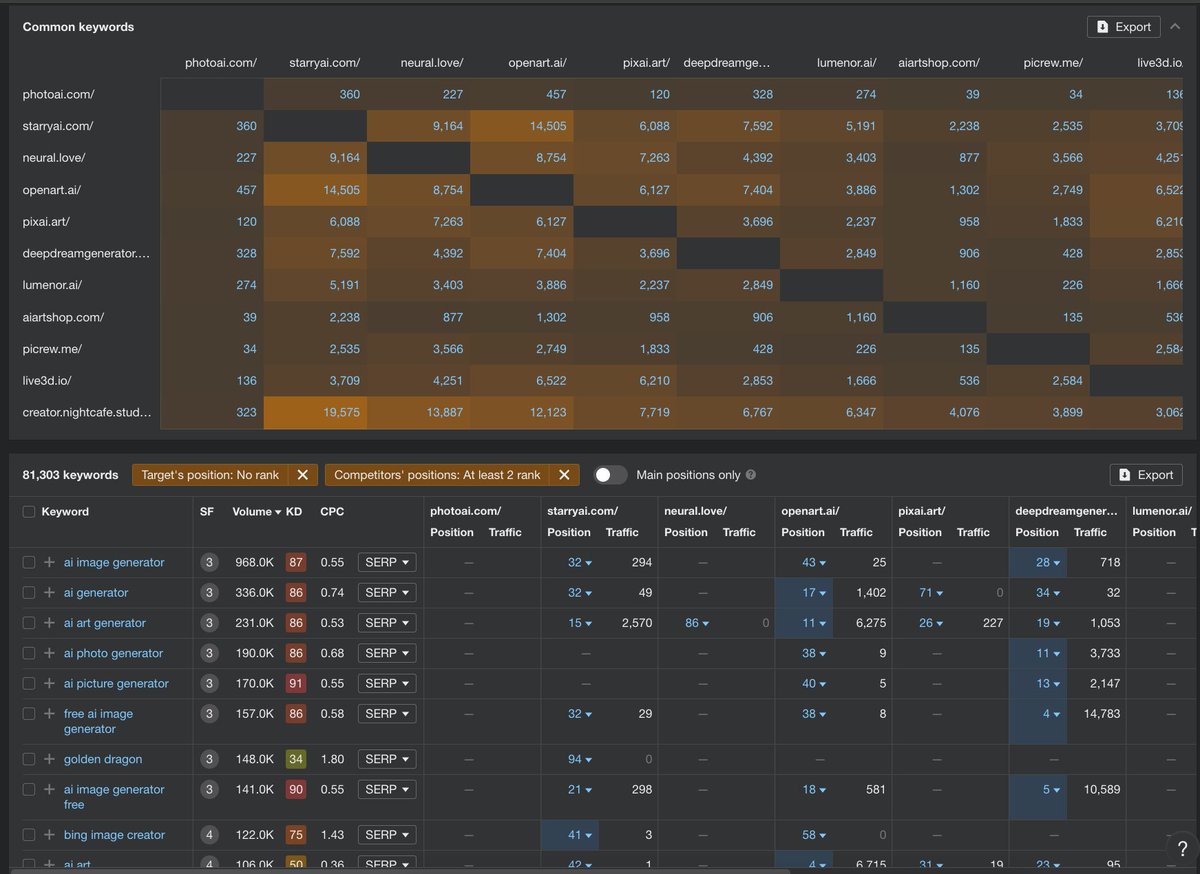Add ai photo generator via plus icon
Image resolution: width=1200 pixels, height=874 pixels.
pyautogui.click(x=49, y=653)
